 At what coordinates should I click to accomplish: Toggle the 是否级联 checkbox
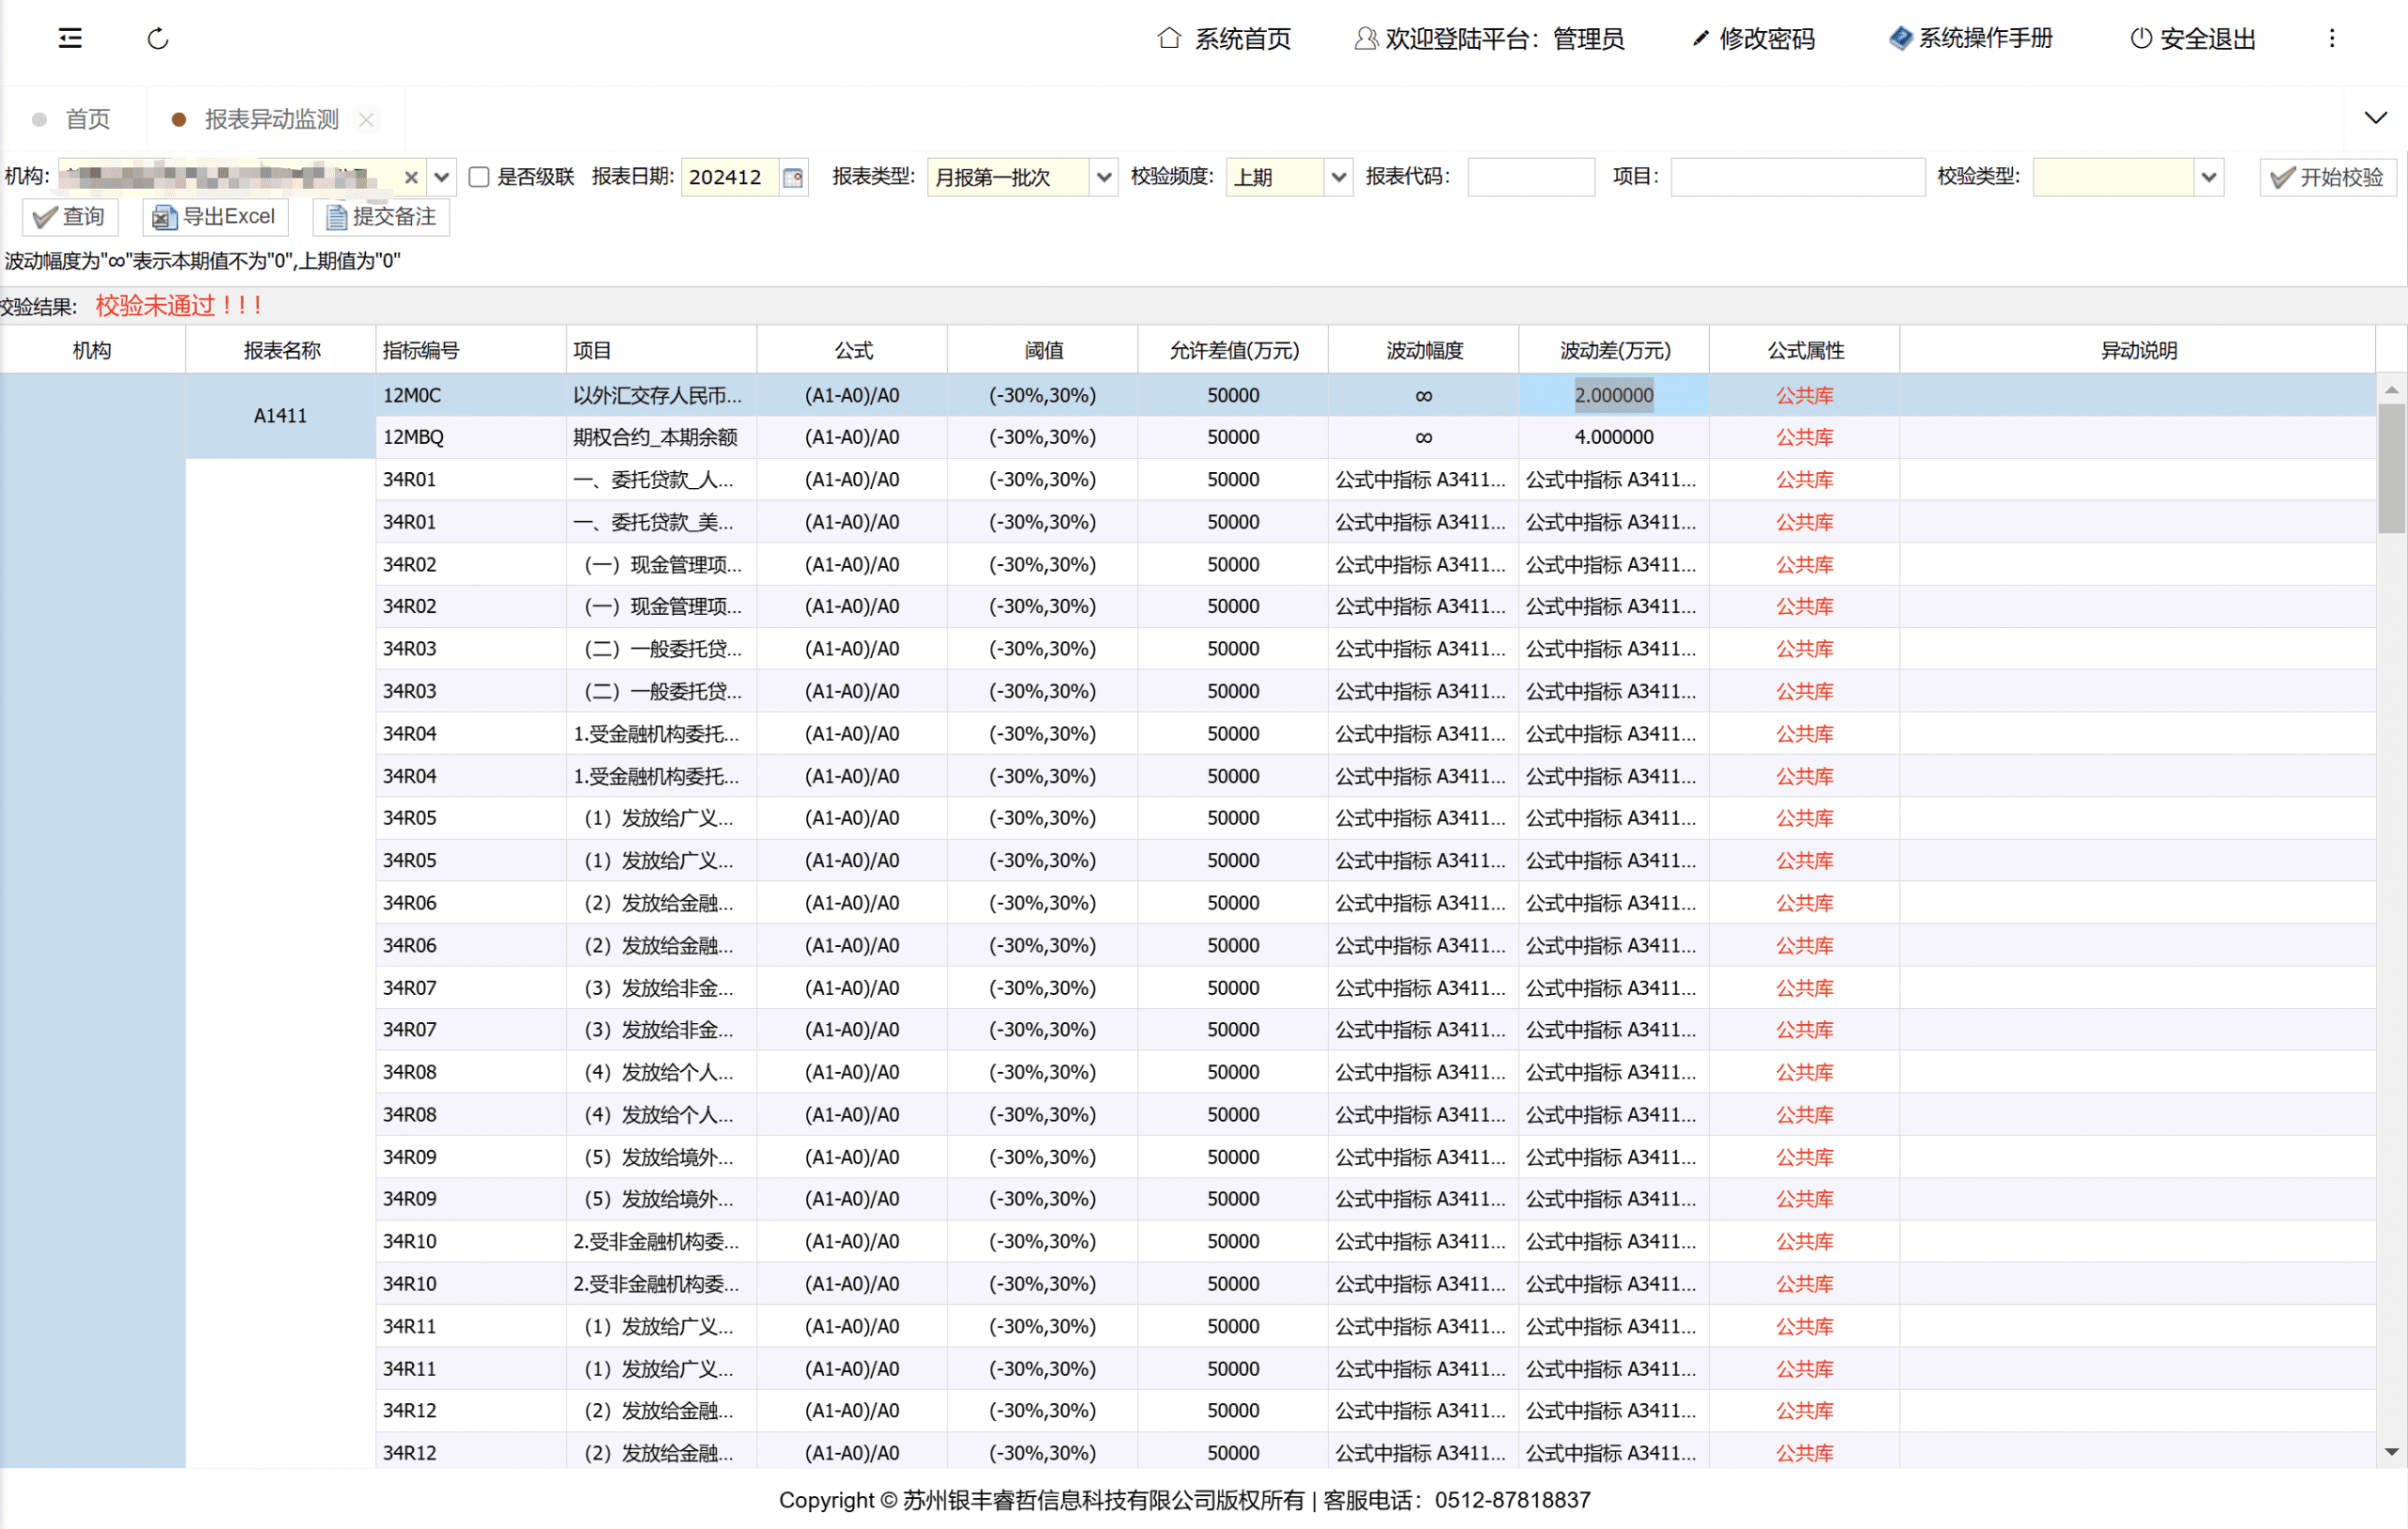[x=479, y=177]
